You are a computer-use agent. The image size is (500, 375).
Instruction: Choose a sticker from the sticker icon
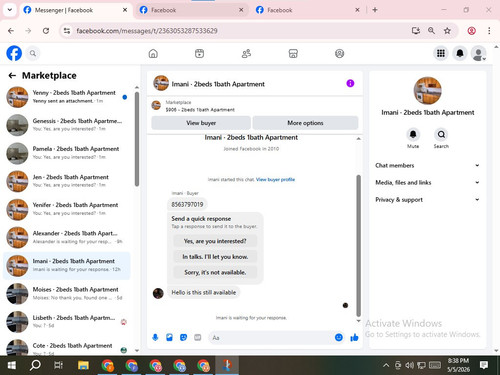click(x=183, y=338)
